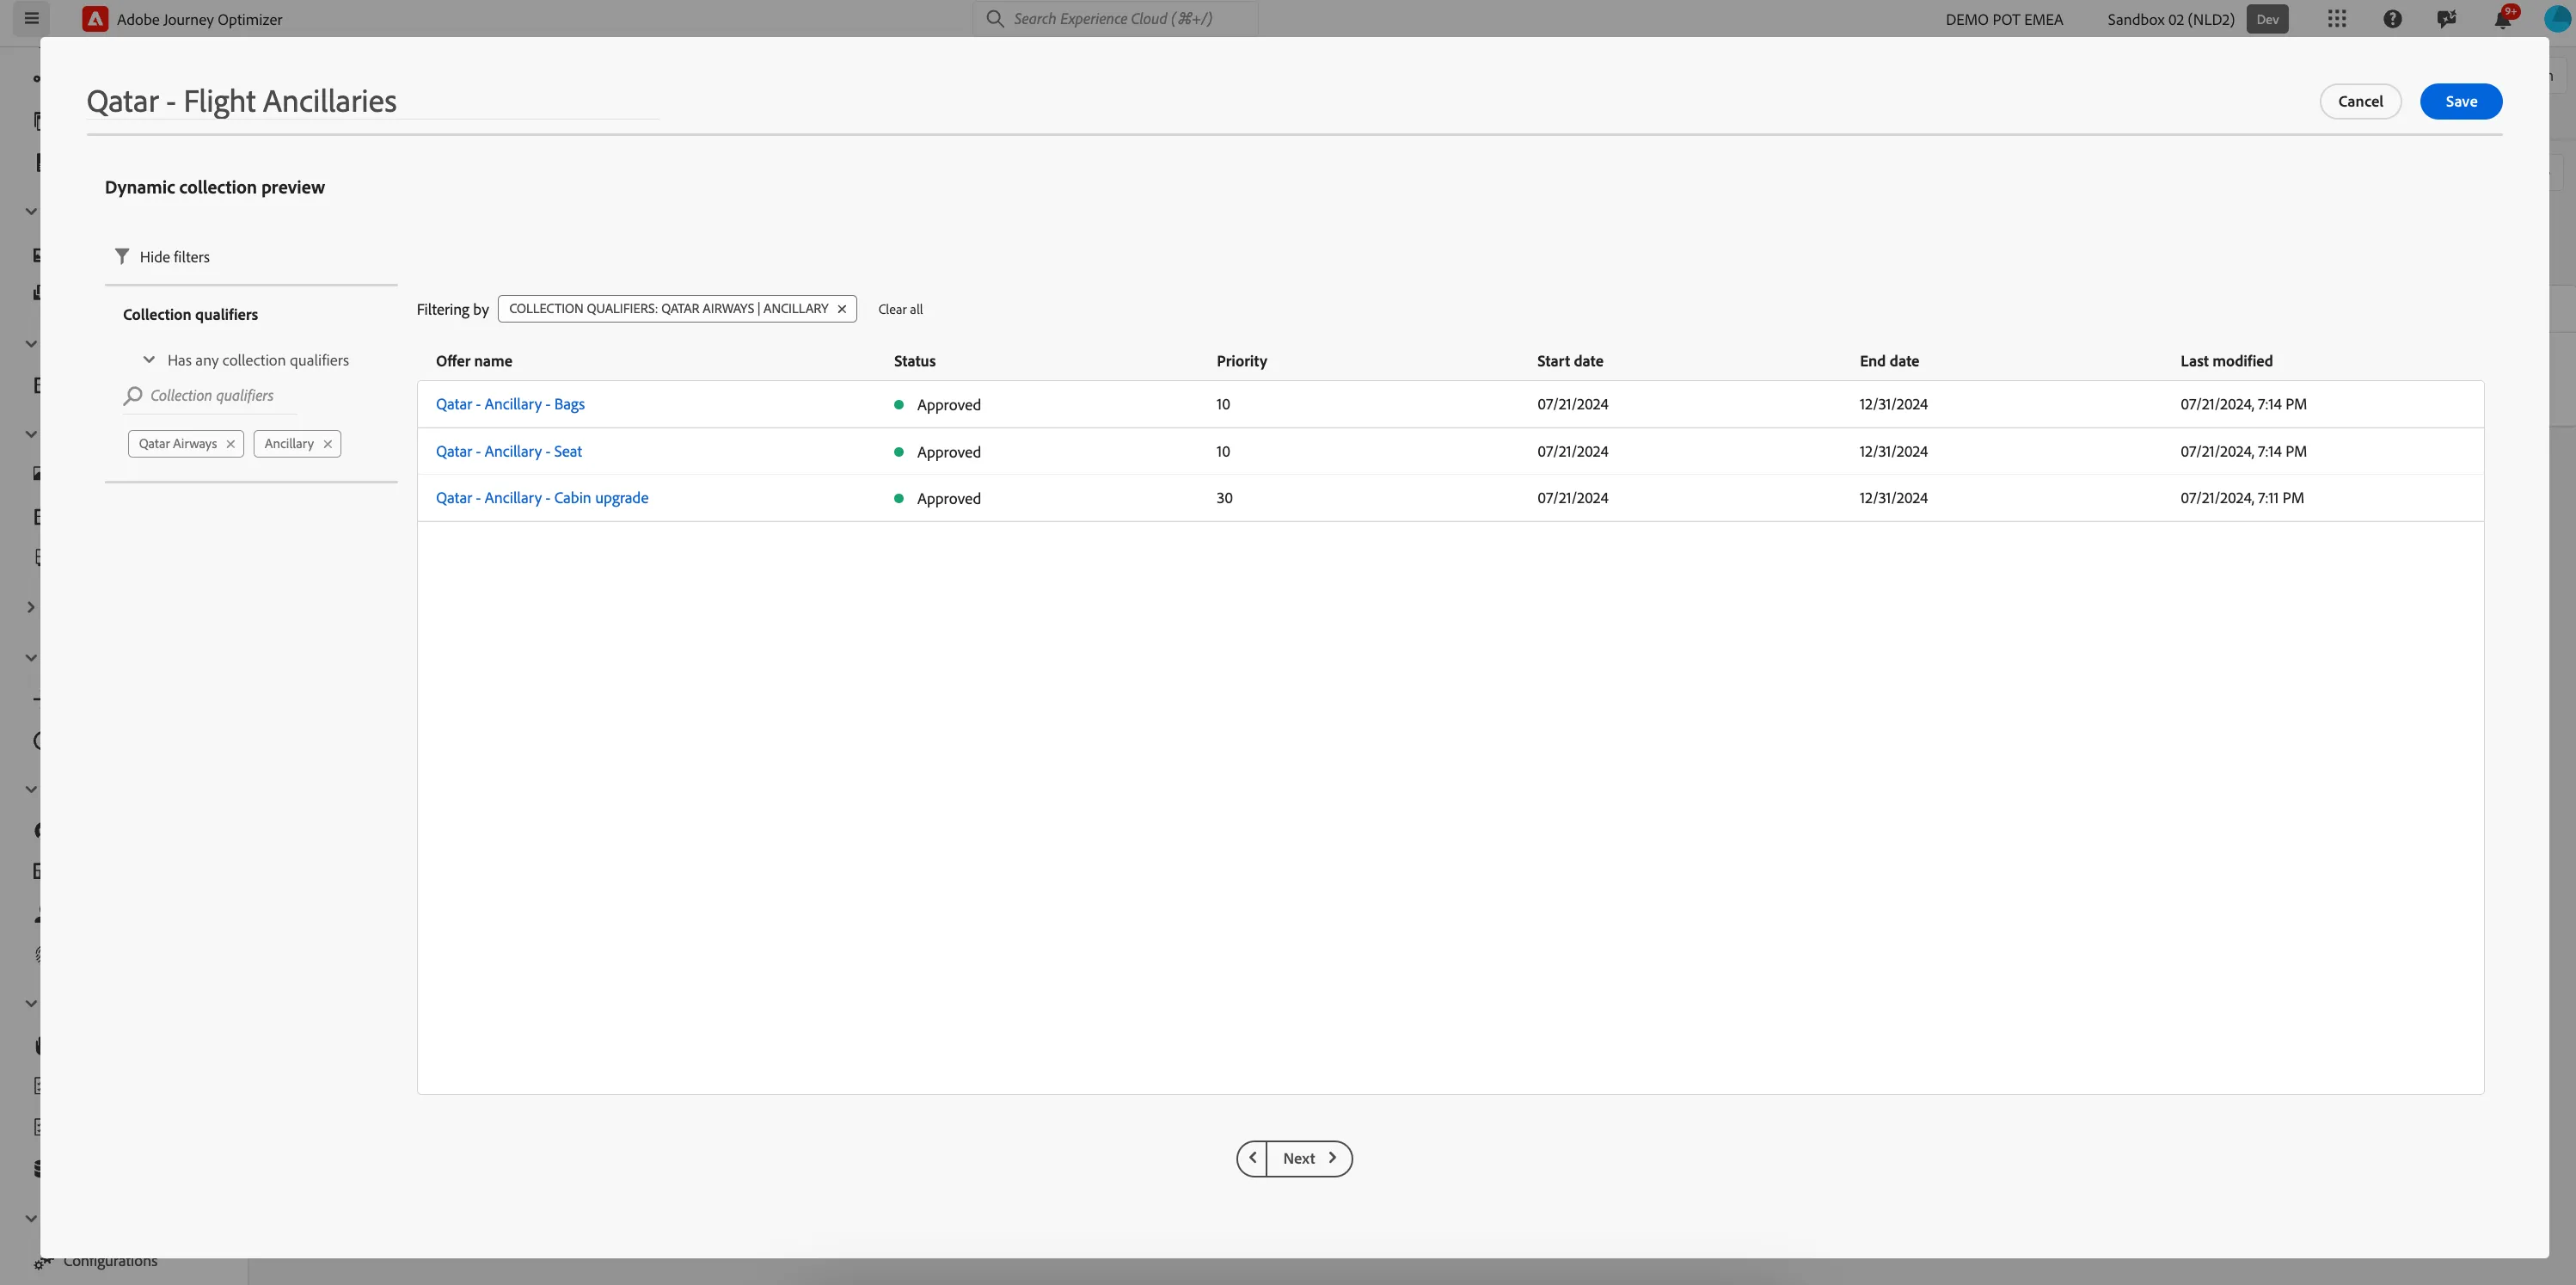Open the hamburger navigation menu
Viewport: 2576px width, 1285px height.
pos(31,18)
